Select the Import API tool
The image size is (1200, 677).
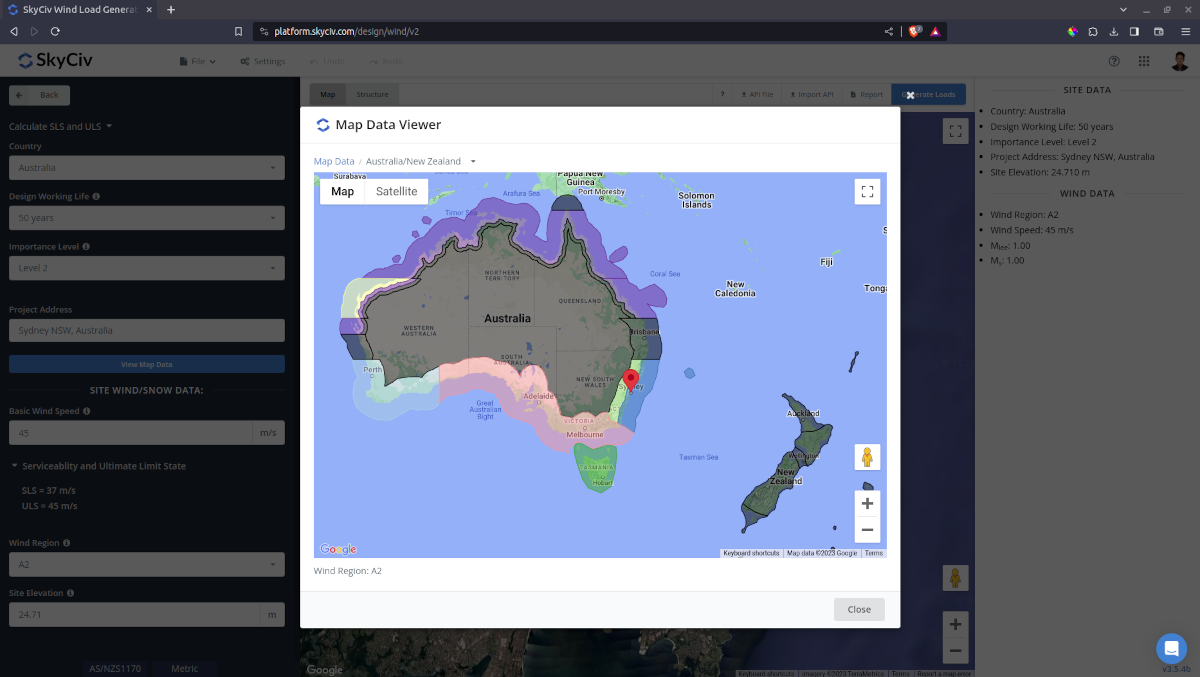coord(811,94)
